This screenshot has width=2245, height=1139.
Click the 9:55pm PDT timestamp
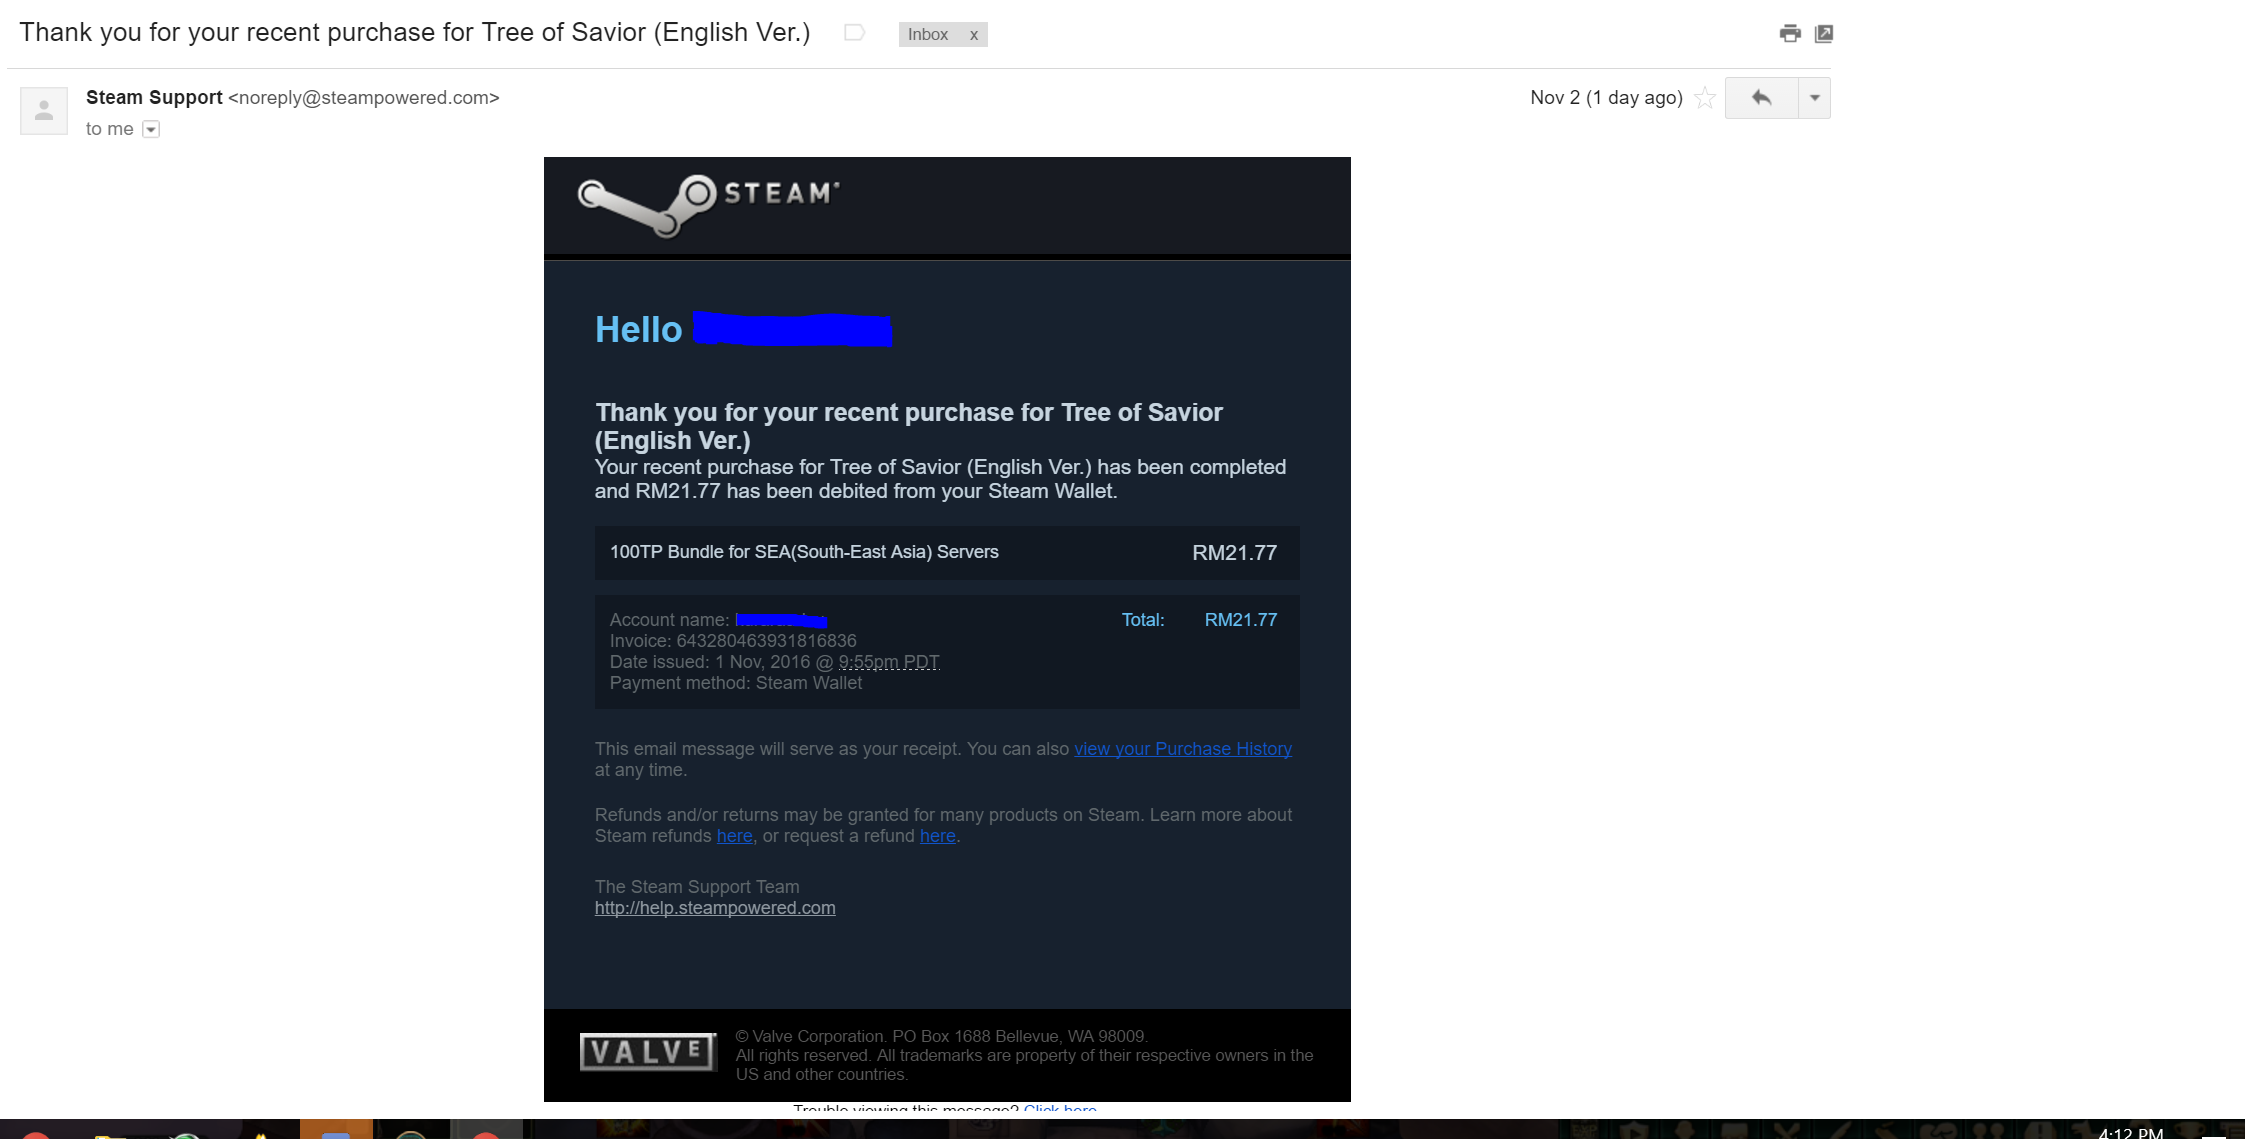(x=889, y=662)
